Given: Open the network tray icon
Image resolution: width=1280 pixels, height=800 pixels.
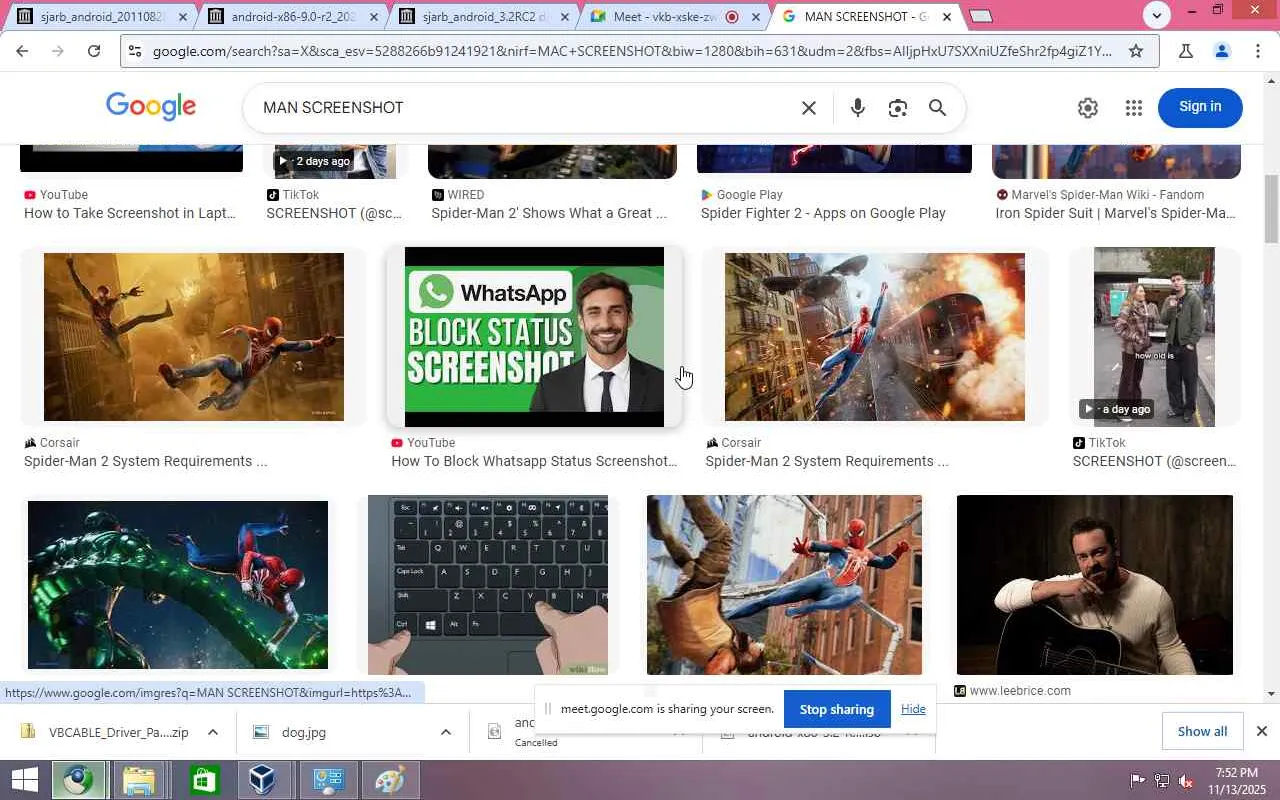Looking at the screenshot, I should (x=1162, y=780).
